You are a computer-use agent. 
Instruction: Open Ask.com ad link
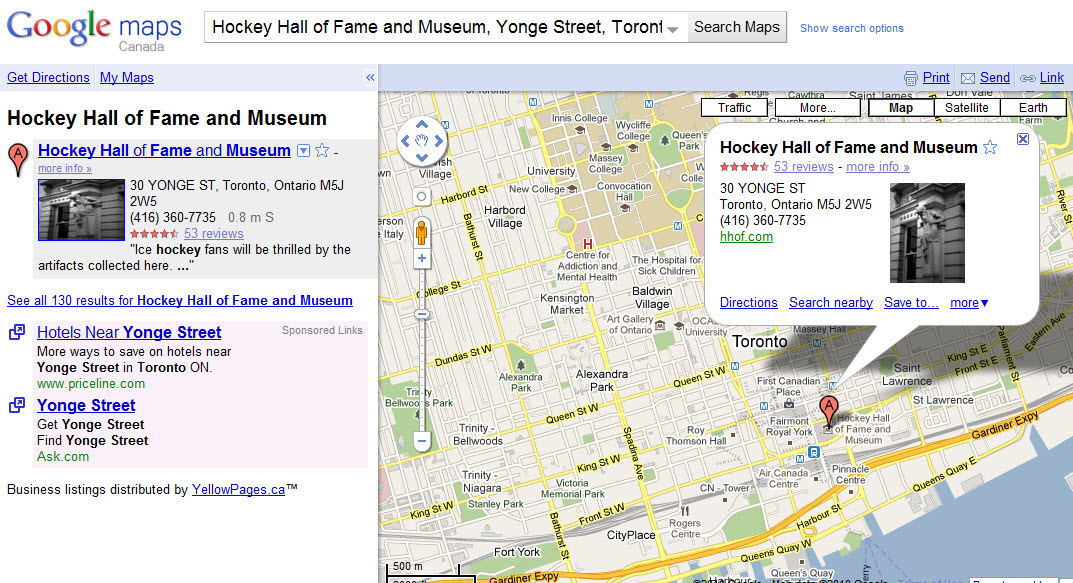point(63,456)
